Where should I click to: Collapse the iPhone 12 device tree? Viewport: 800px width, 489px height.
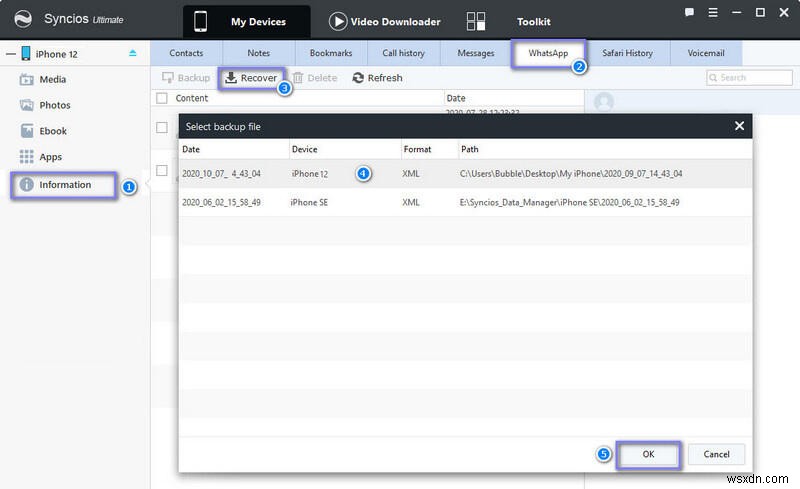(x=11, y=54)
